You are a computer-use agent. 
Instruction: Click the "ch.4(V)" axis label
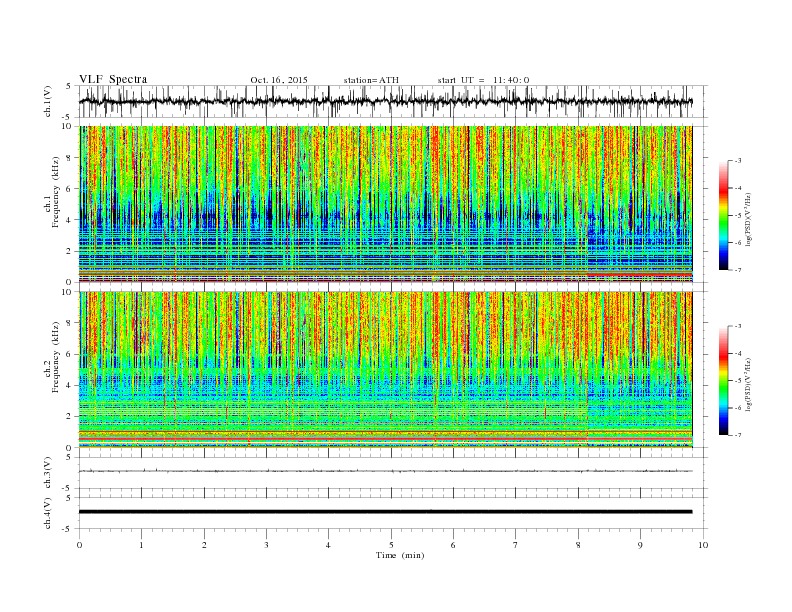tap(49, 513)
